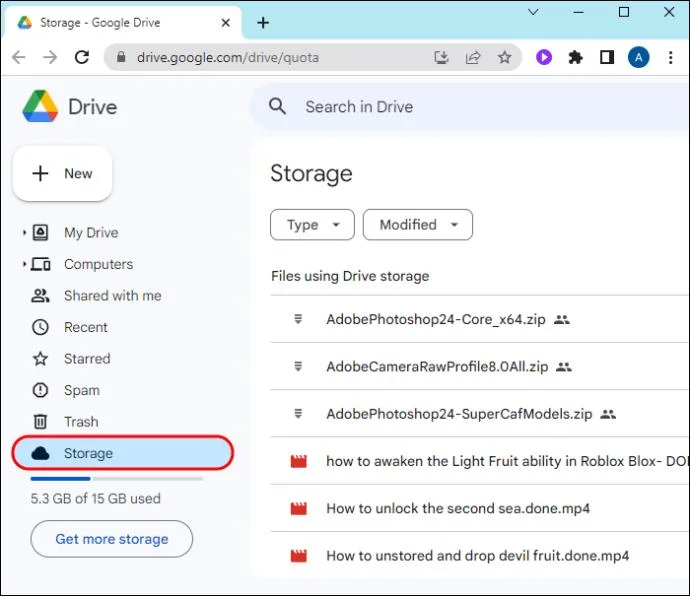Open Chrome three-dot menu
Viewport: 690px width, 596px height.
[x=671, y=57]
